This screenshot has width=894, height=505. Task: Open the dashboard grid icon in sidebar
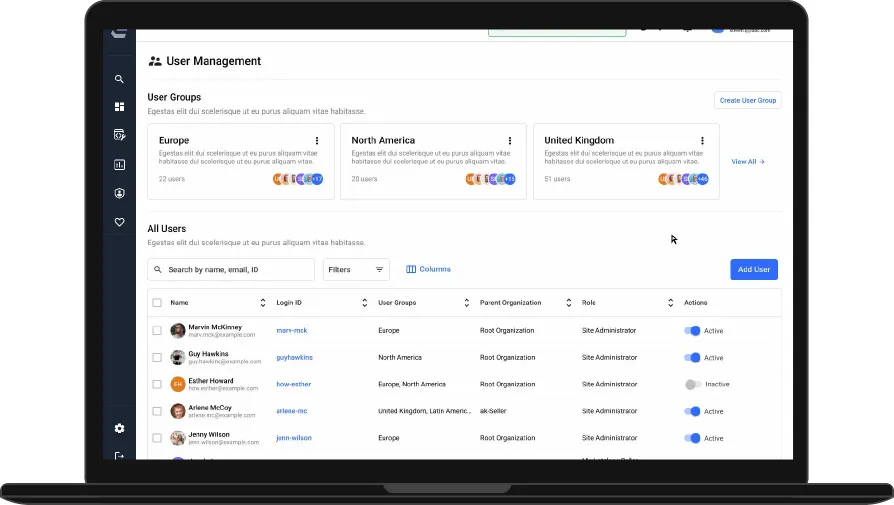[x=119, y=107]
